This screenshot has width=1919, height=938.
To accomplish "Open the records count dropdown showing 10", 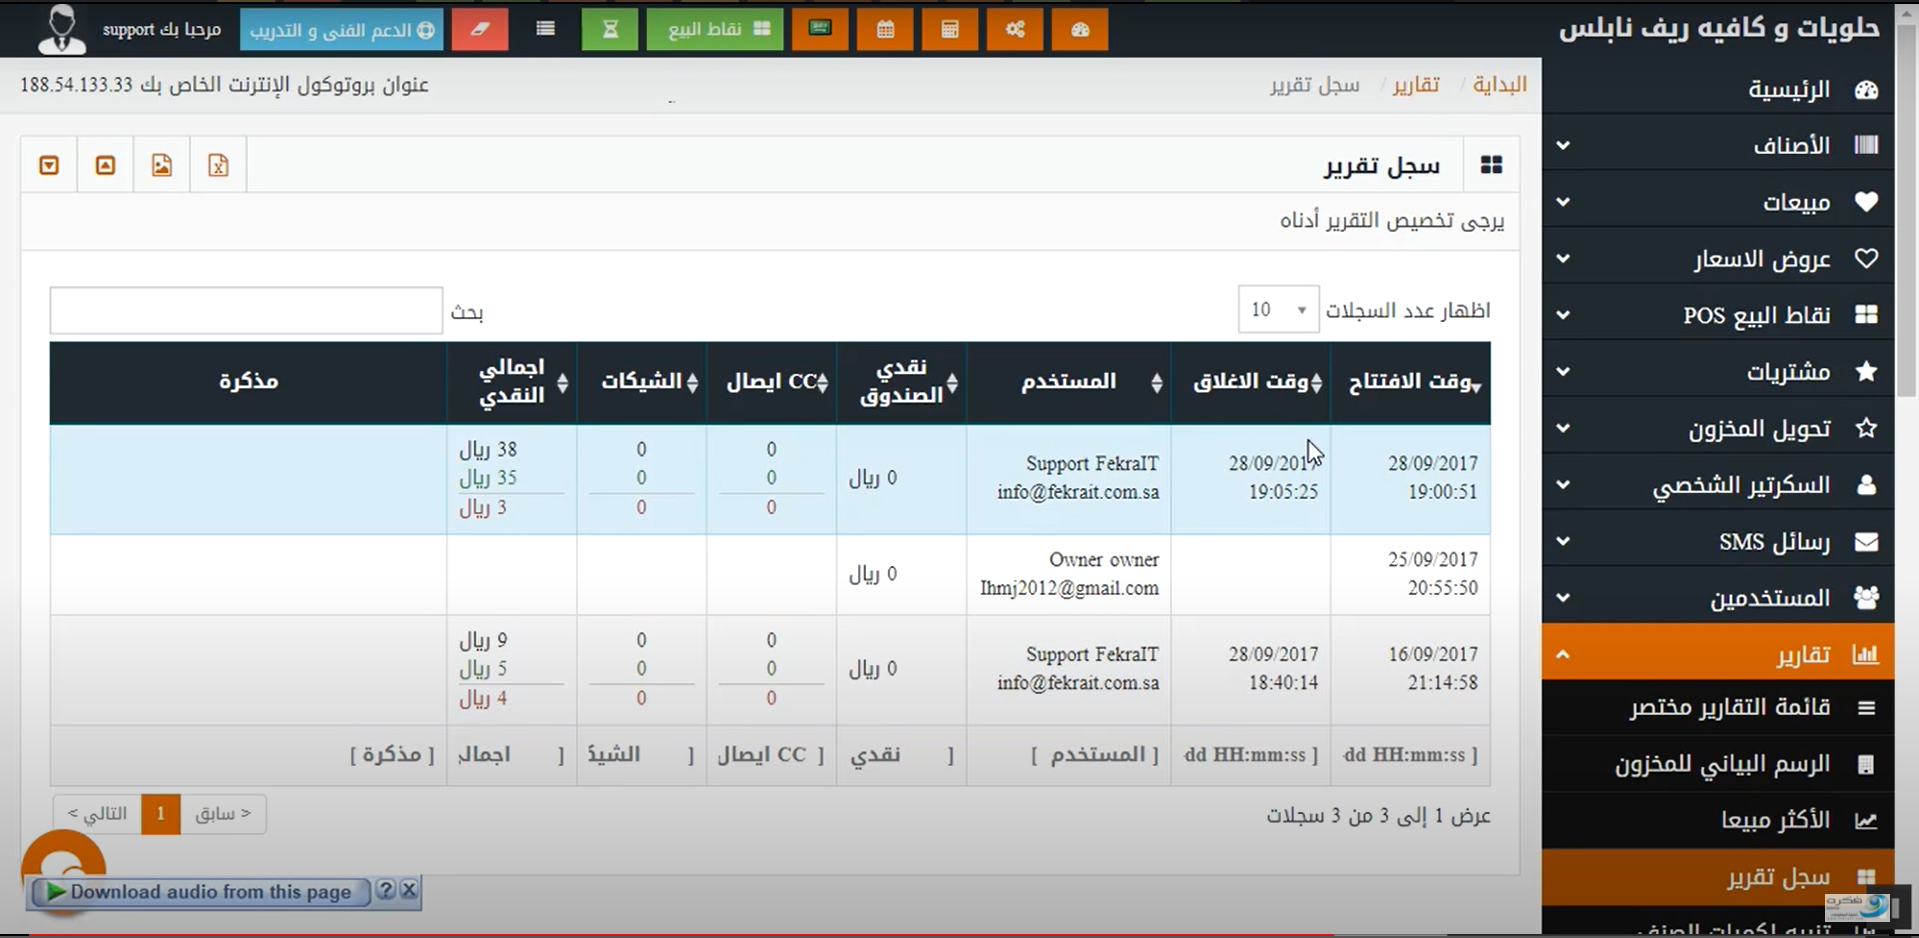I will [x=1278, y=310].
